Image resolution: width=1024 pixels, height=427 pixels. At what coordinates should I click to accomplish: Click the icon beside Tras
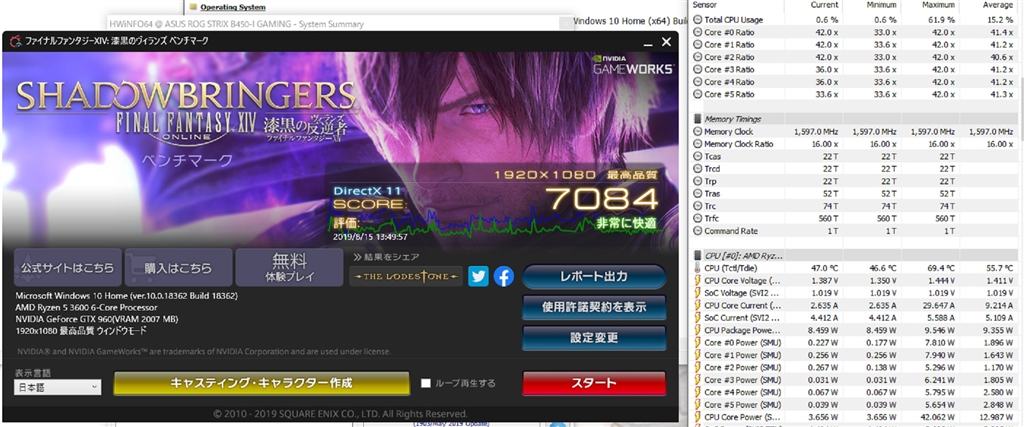698,194
